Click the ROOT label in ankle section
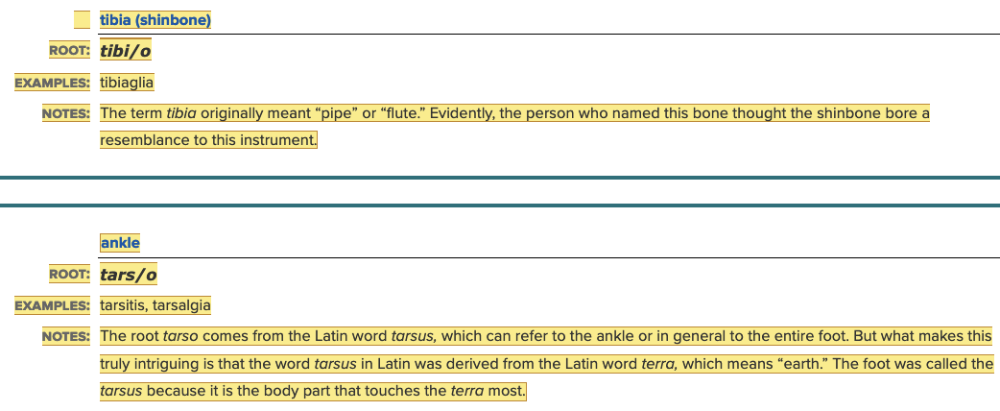The image size is (1000, 411). (69, 275)
